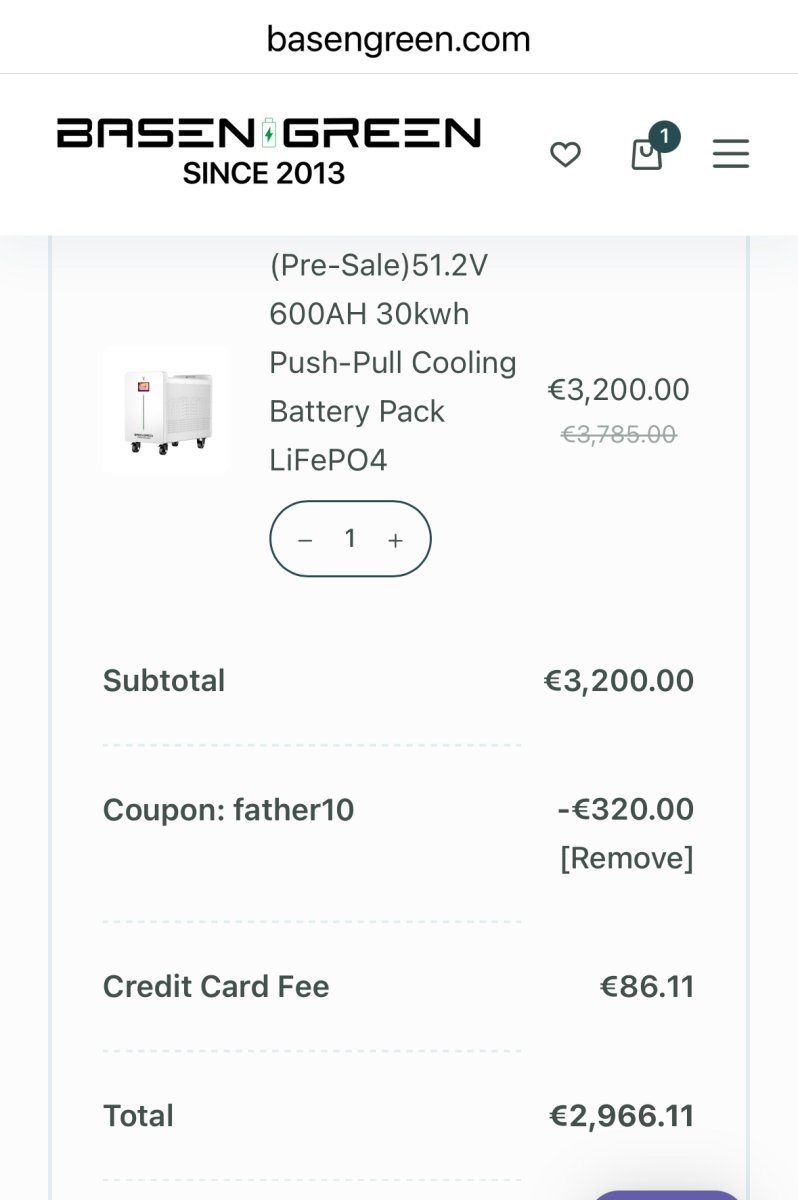The image size is (798, 1200).
Task: Increase quantity with the plus button
Action: [395, 540]
